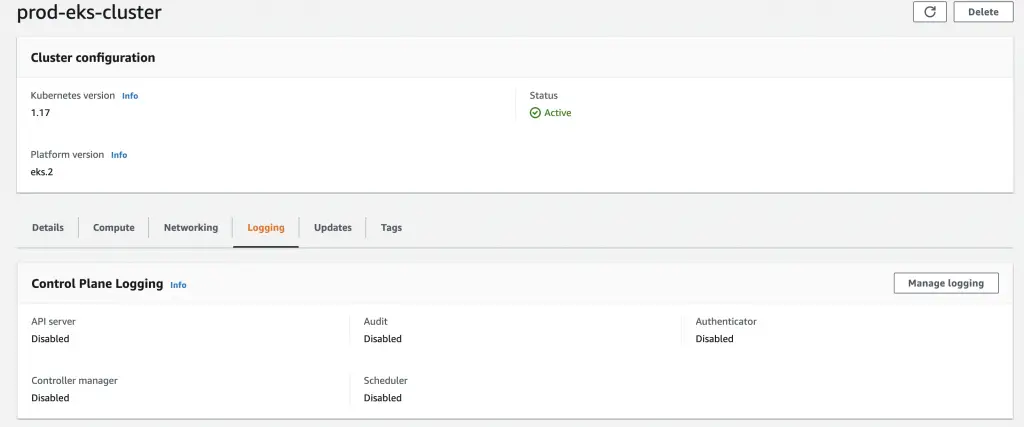This screenshot has height=427, width=1024.
Task: Switch to the Networking tab
Action: click(191, 228)
